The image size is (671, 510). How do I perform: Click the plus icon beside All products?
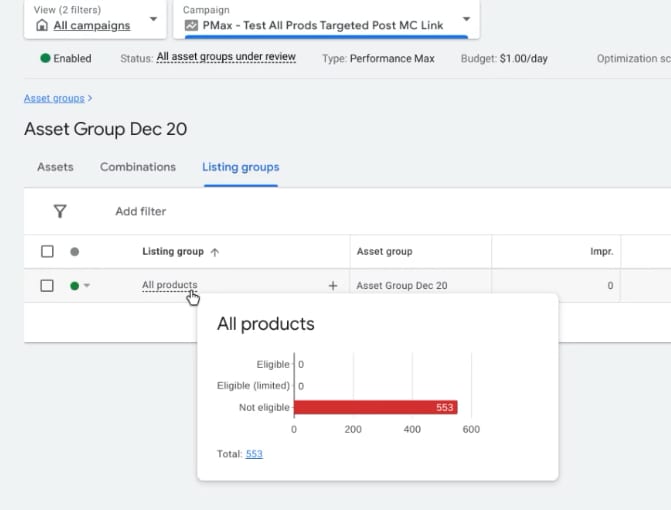click(333, 285)
